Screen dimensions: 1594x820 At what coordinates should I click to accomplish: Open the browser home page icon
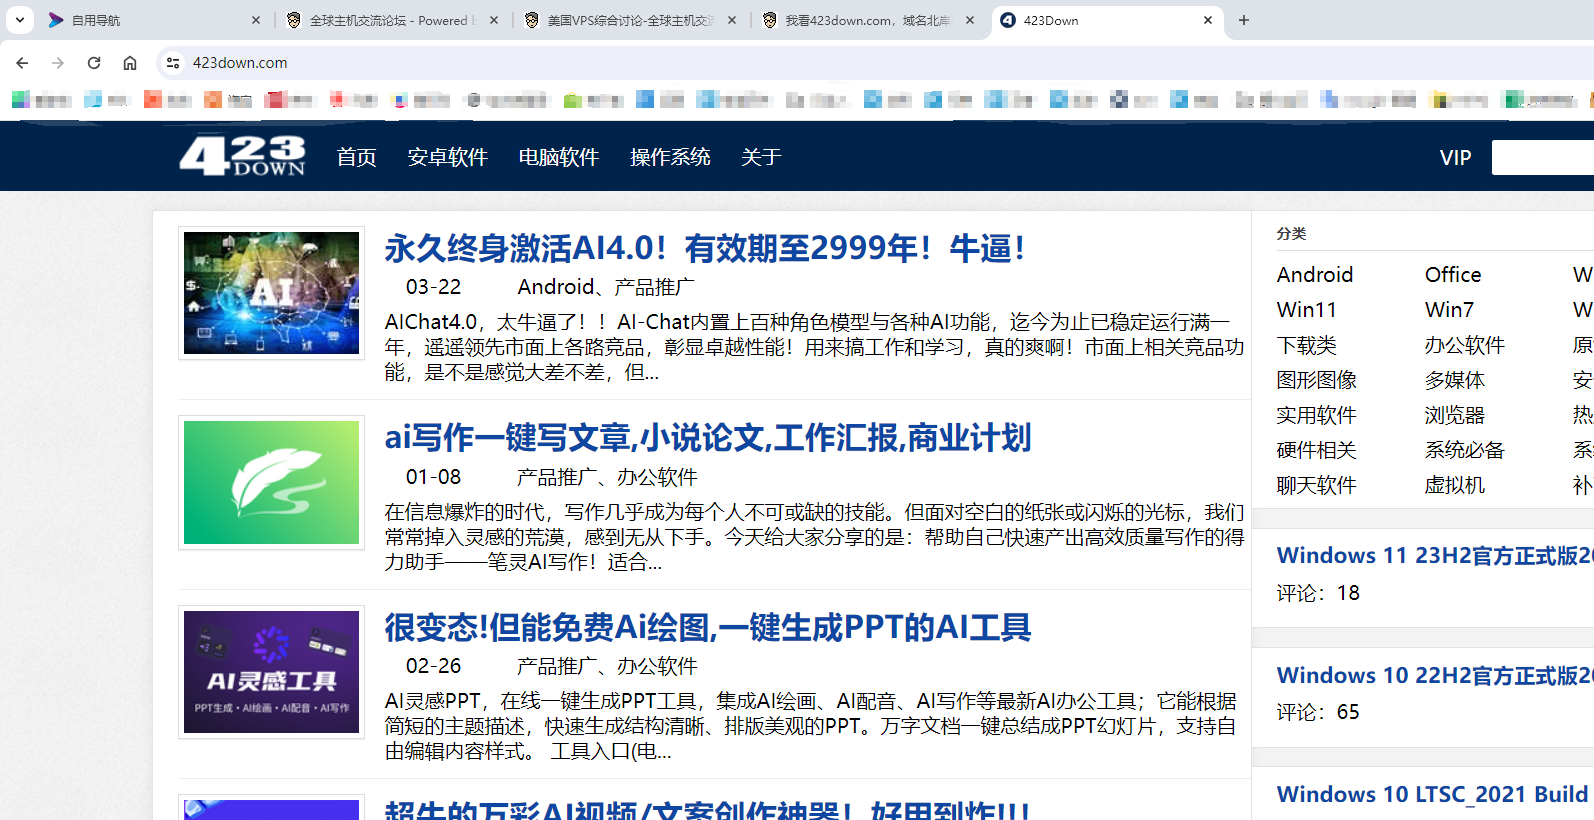[x=130, y=63]
